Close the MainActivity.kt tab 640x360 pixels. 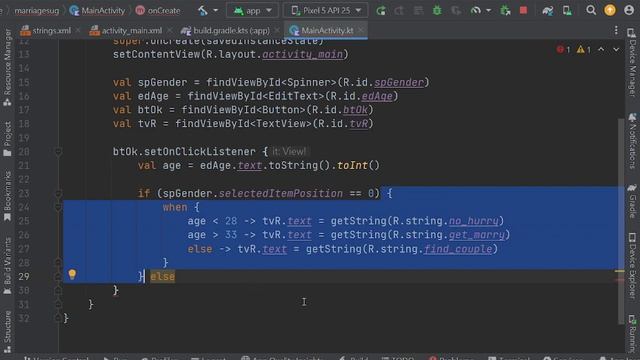click(x=361, y=30)
